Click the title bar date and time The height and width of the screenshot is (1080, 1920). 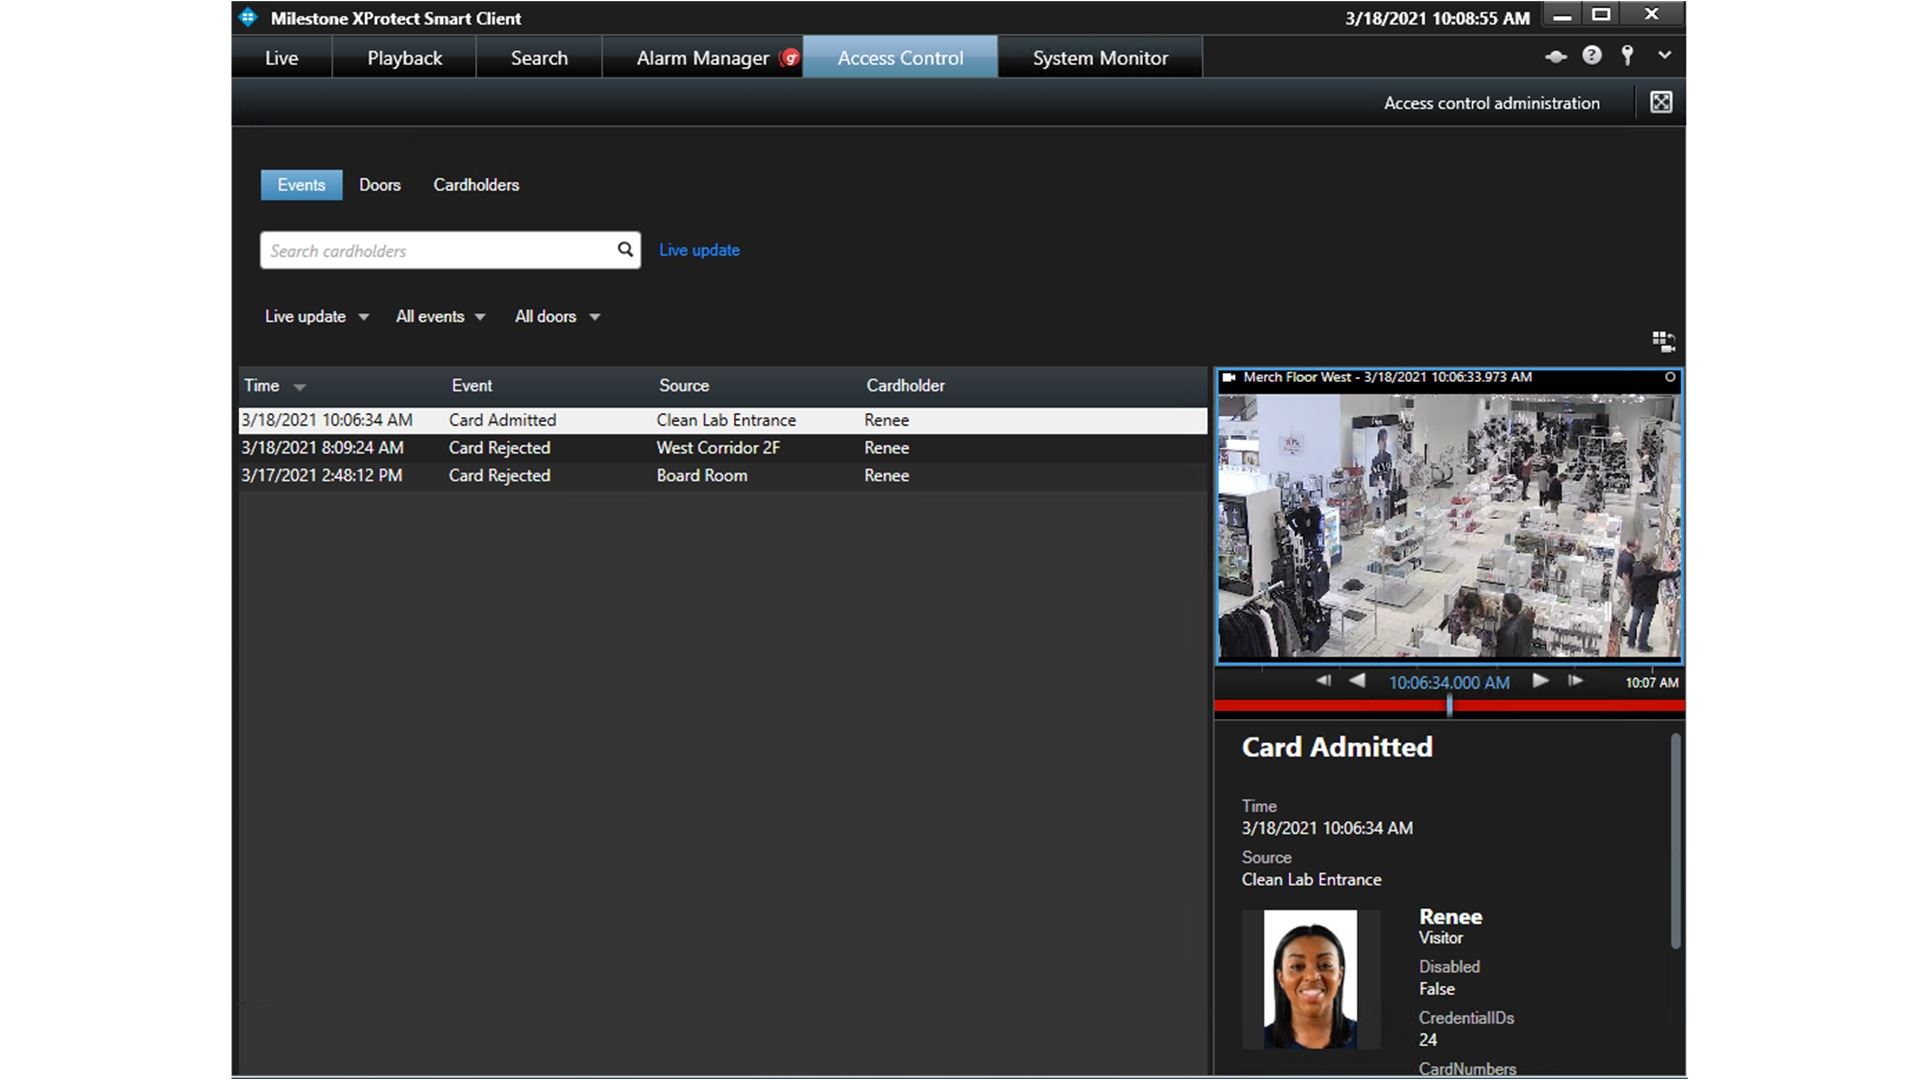[1437, 18]
